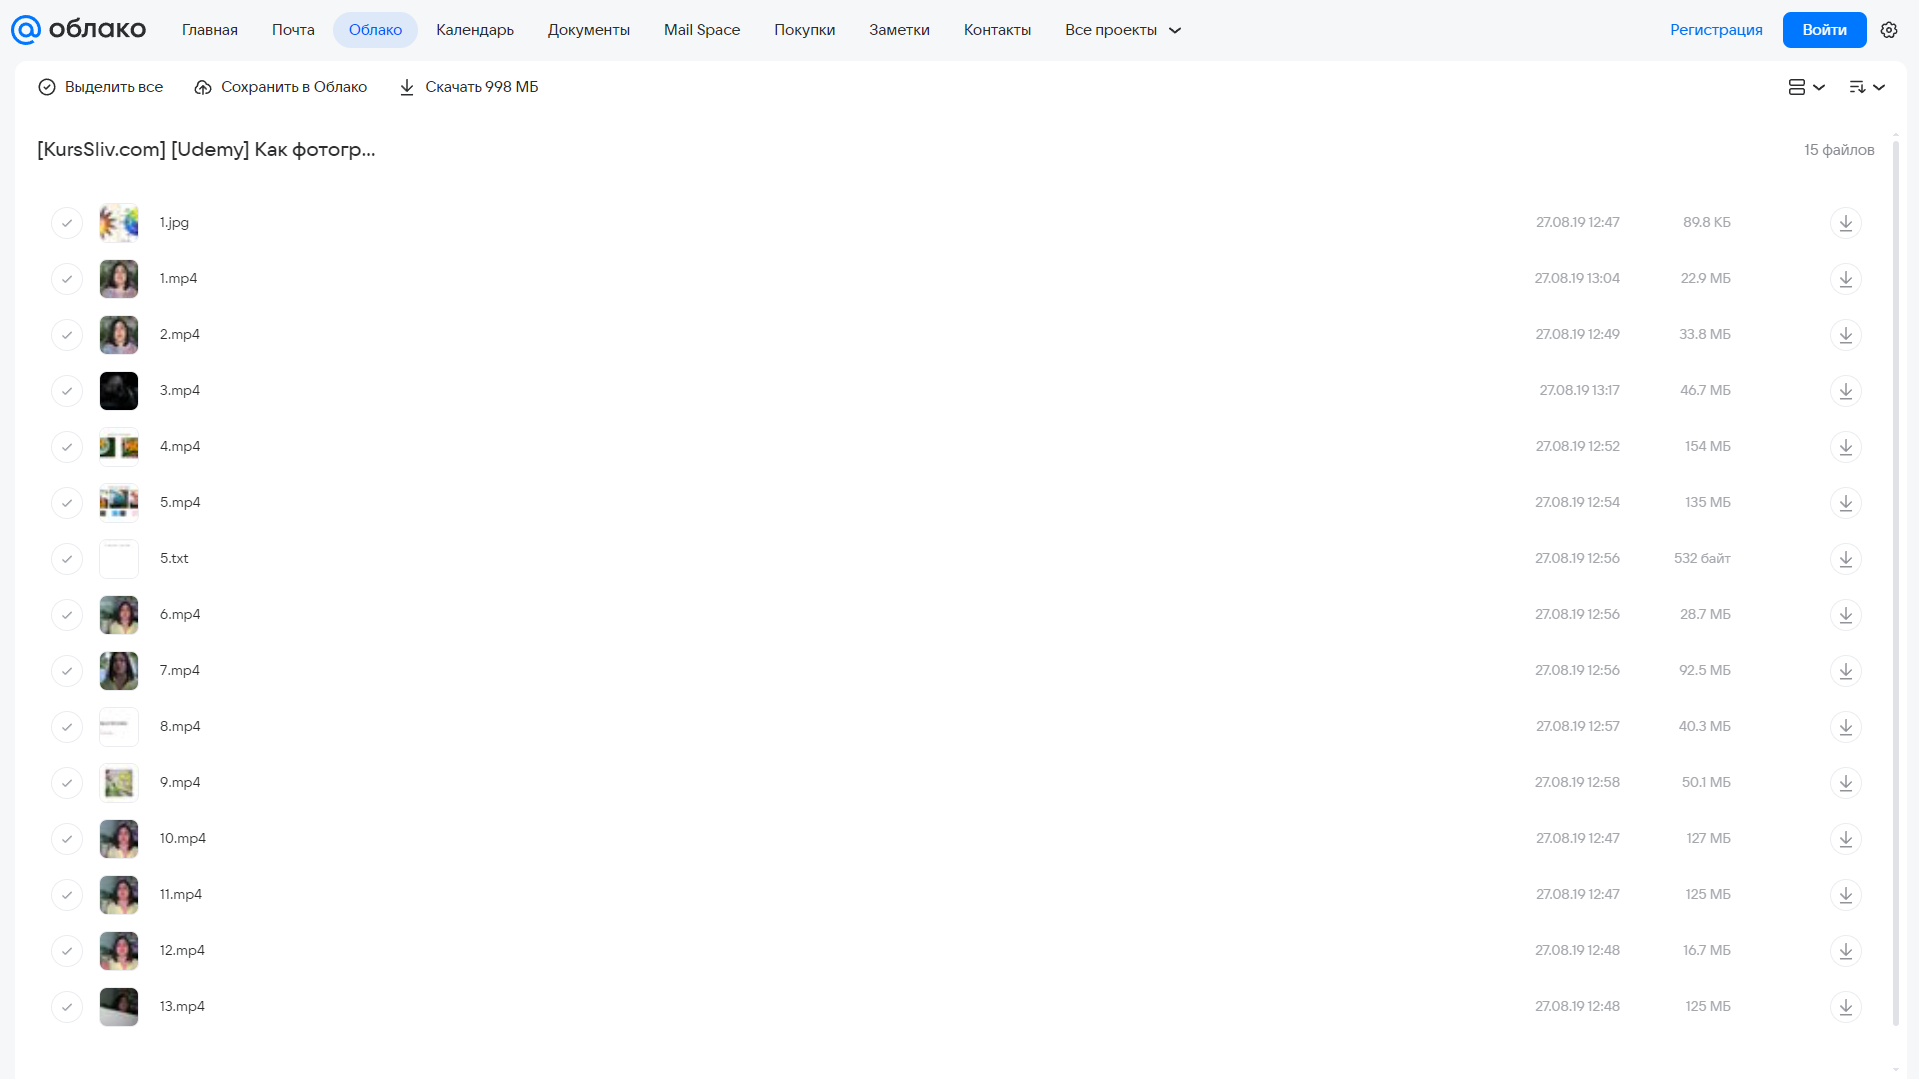Open the sort order dropdown
The image size is (1919, 1079).
coord(1867,87)
